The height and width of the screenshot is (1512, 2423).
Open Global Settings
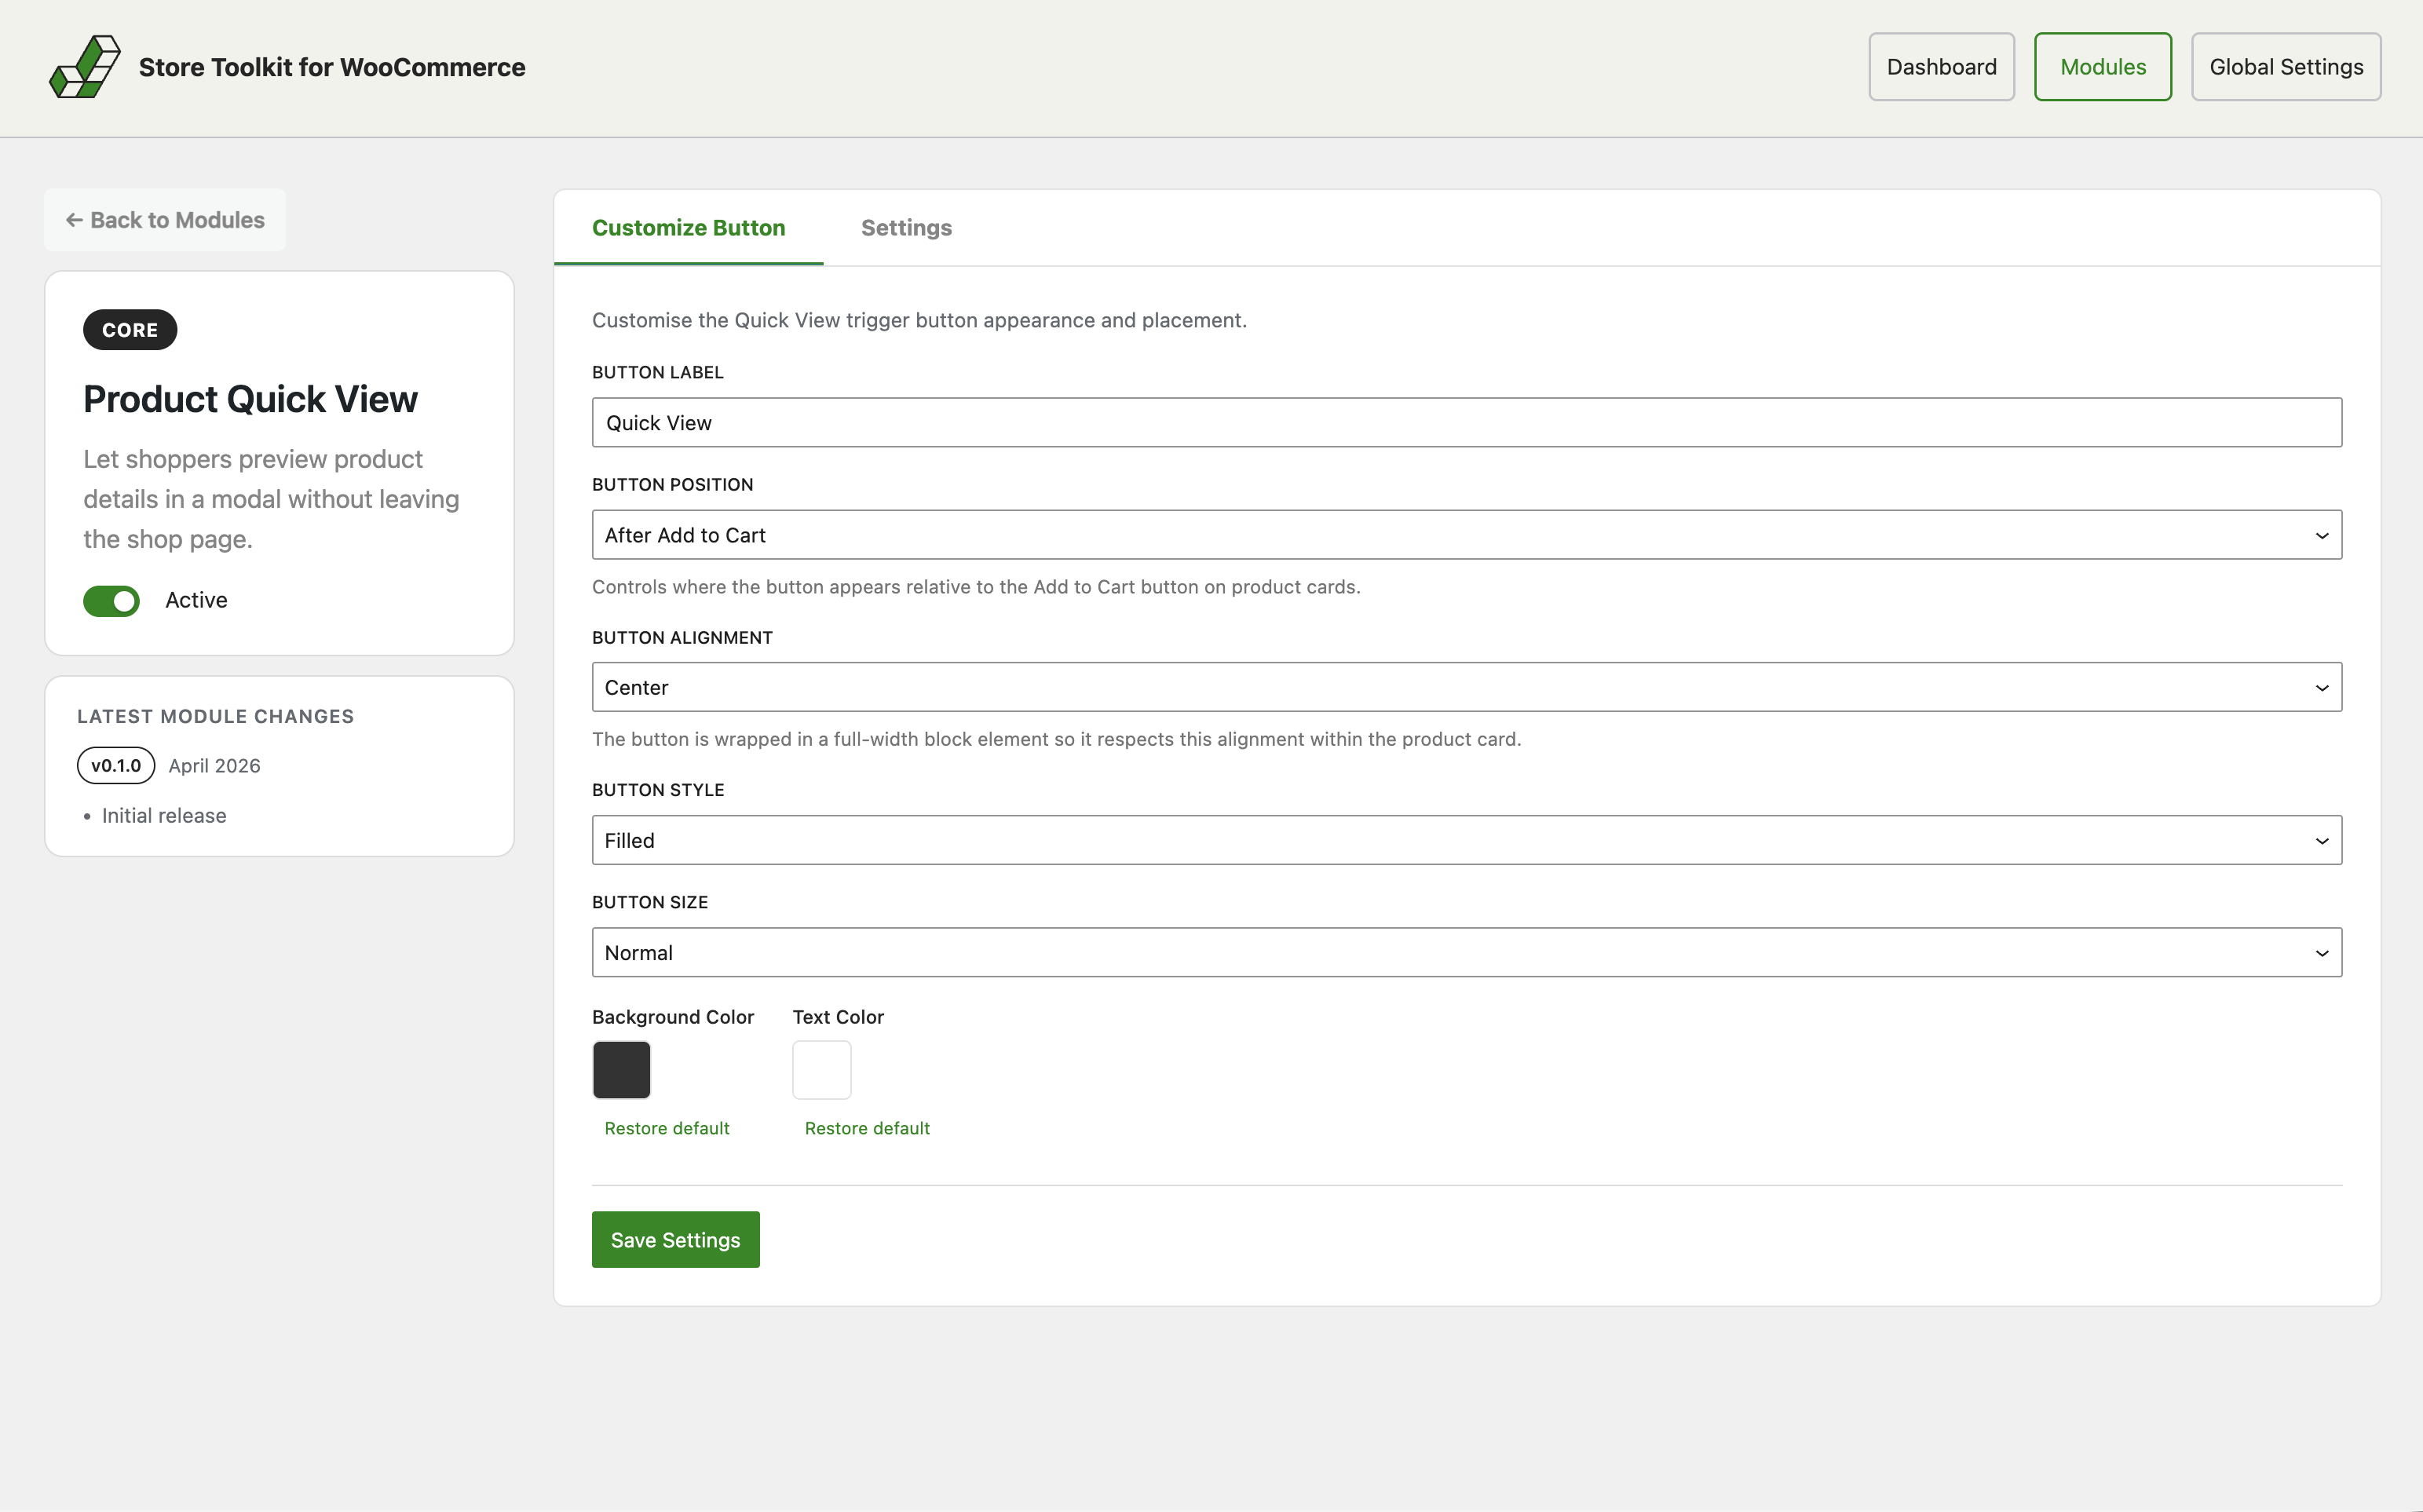pos(2286,66)
